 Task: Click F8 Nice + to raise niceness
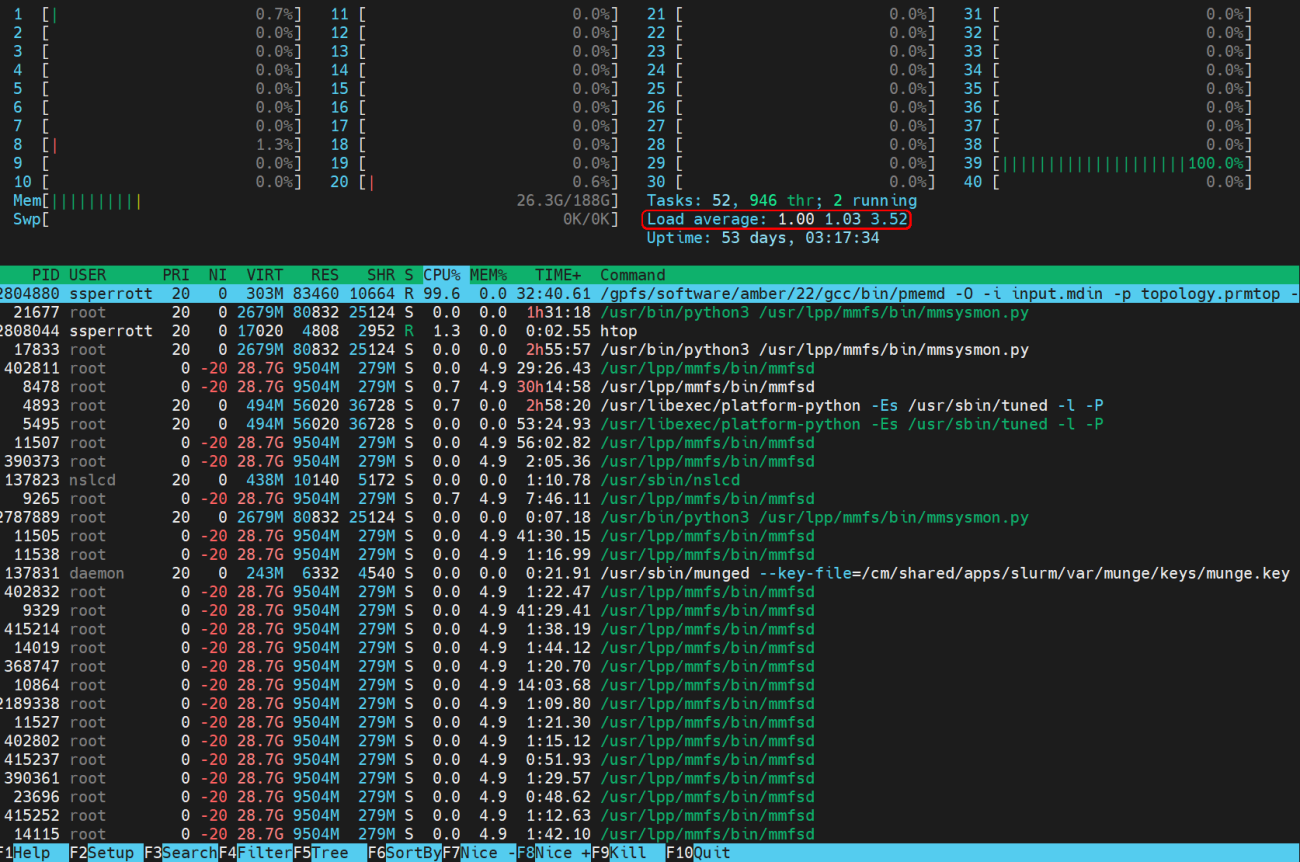click(553, 853)
